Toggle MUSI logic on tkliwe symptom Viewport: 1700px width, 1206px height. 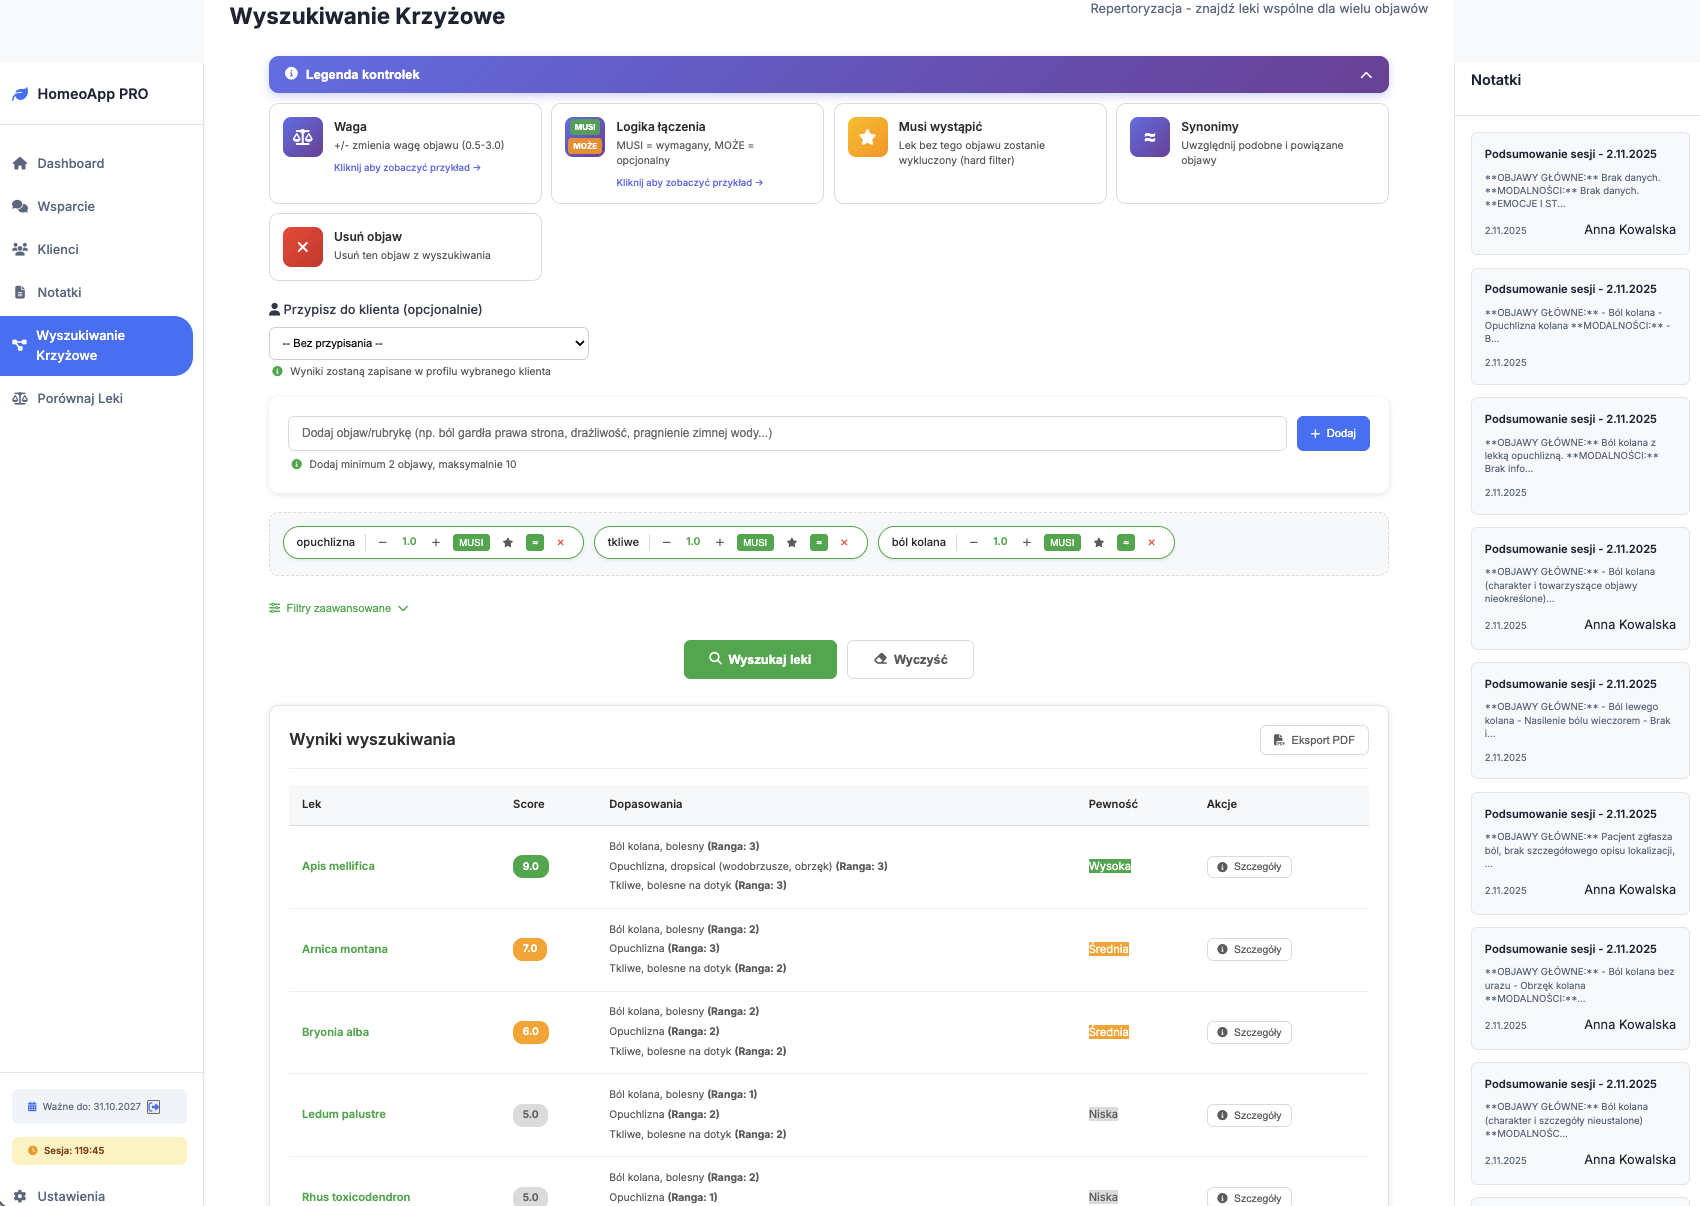pos(755,543)
